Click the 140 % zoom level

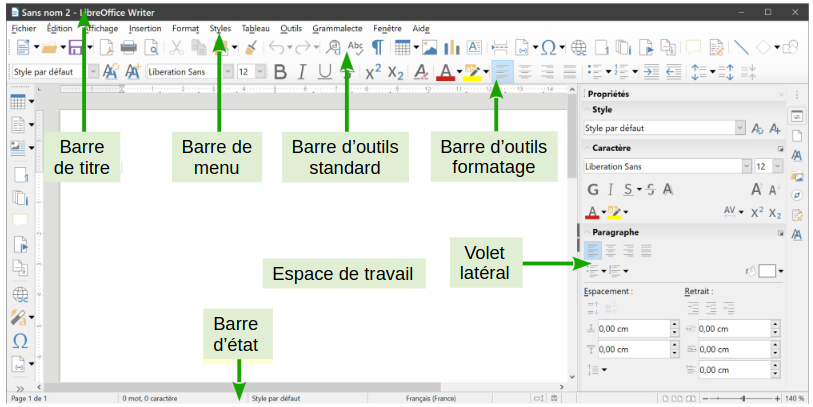click(795, 398)
